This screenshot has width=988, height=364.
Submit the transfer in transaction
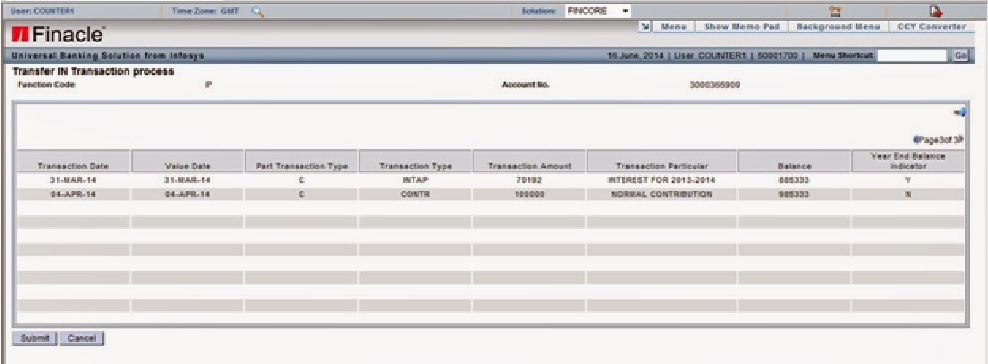[x=35, y=338]
